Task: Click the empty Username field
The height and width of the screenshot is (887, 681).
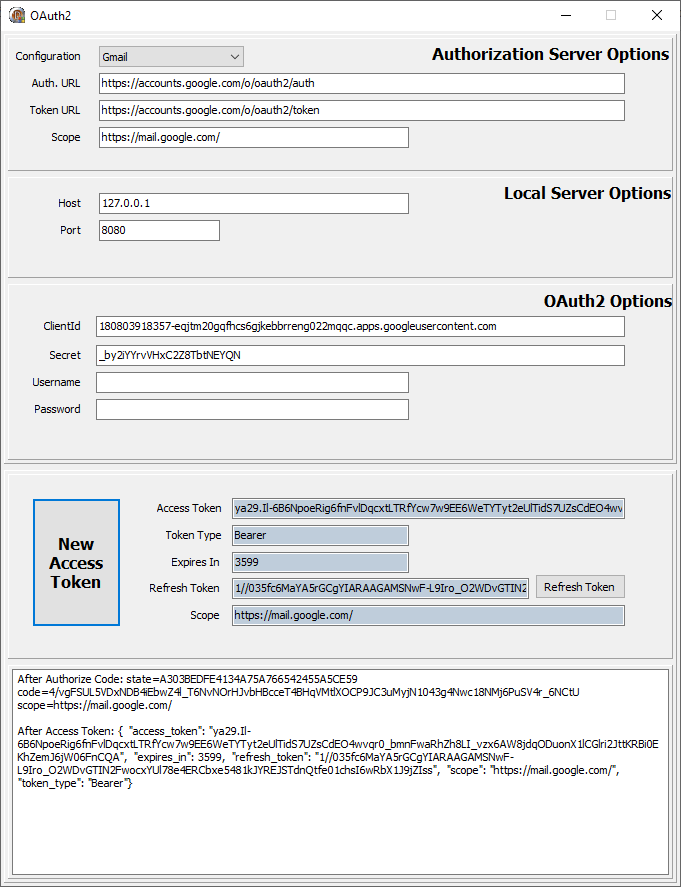Action: click(x=252, y=382)
